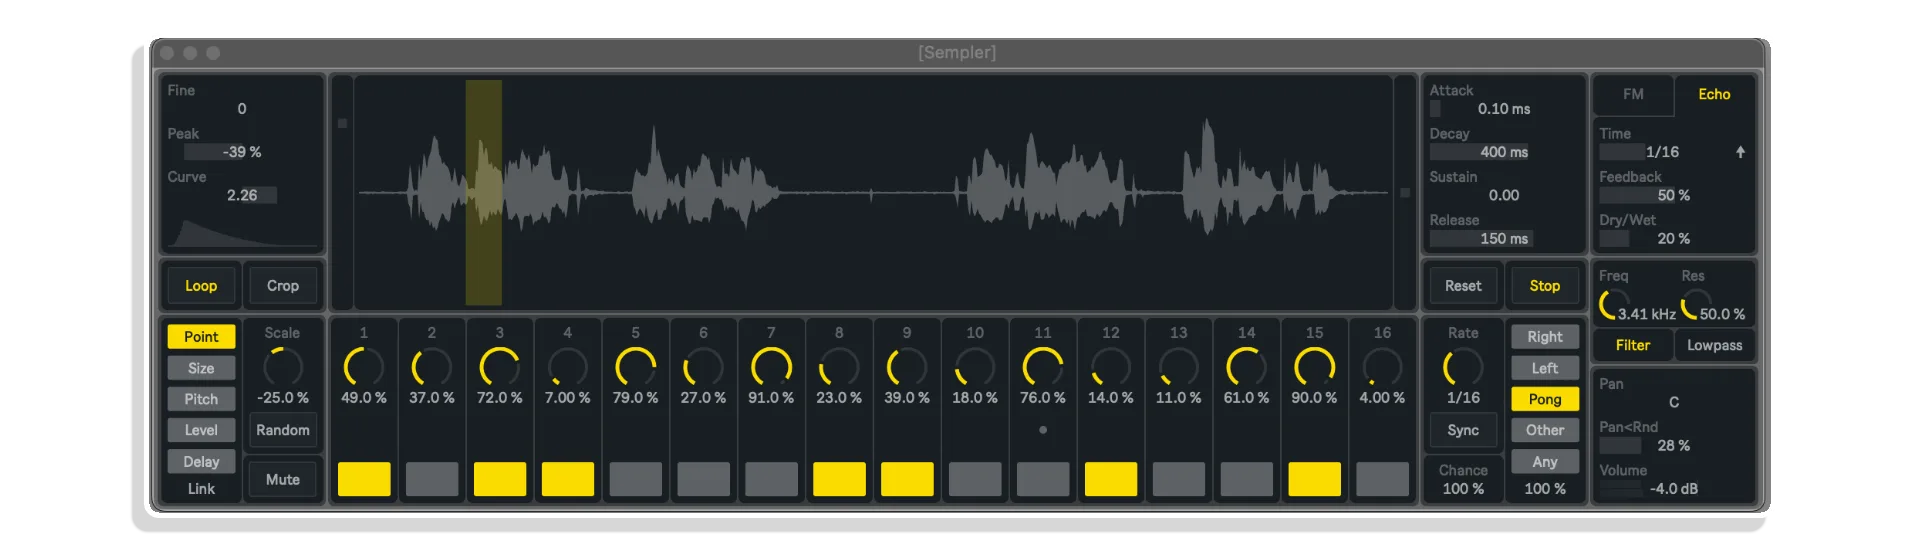Toggle step 9 pad

(x=907, y=479)
